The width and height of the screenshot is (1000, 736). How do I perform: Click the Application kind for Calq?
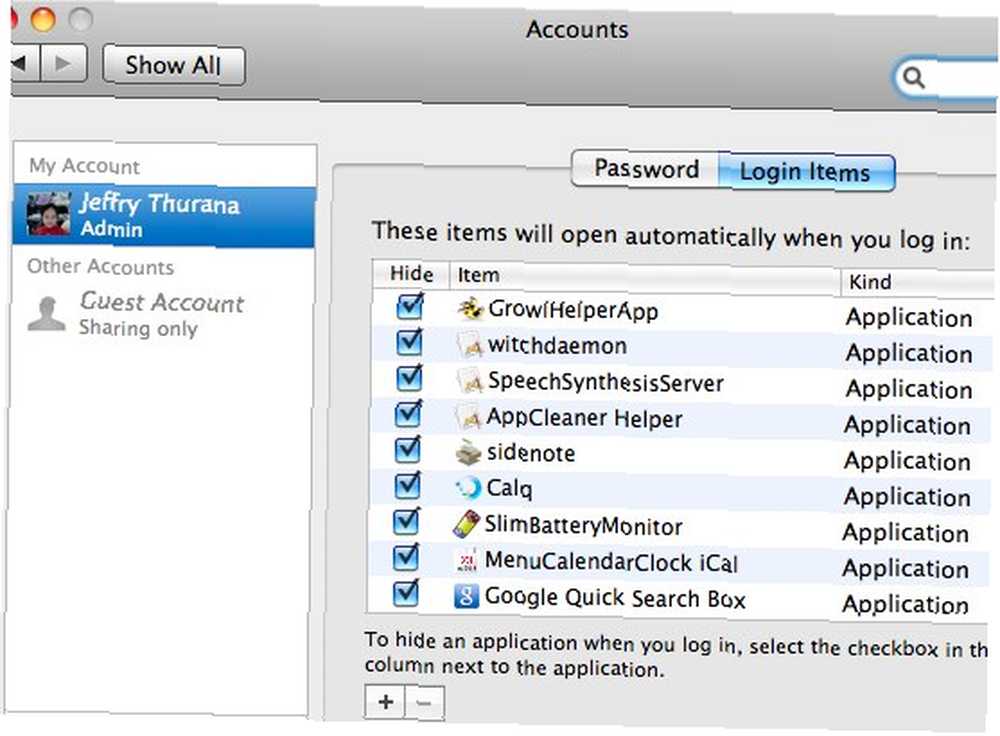(x=907, y=497)
